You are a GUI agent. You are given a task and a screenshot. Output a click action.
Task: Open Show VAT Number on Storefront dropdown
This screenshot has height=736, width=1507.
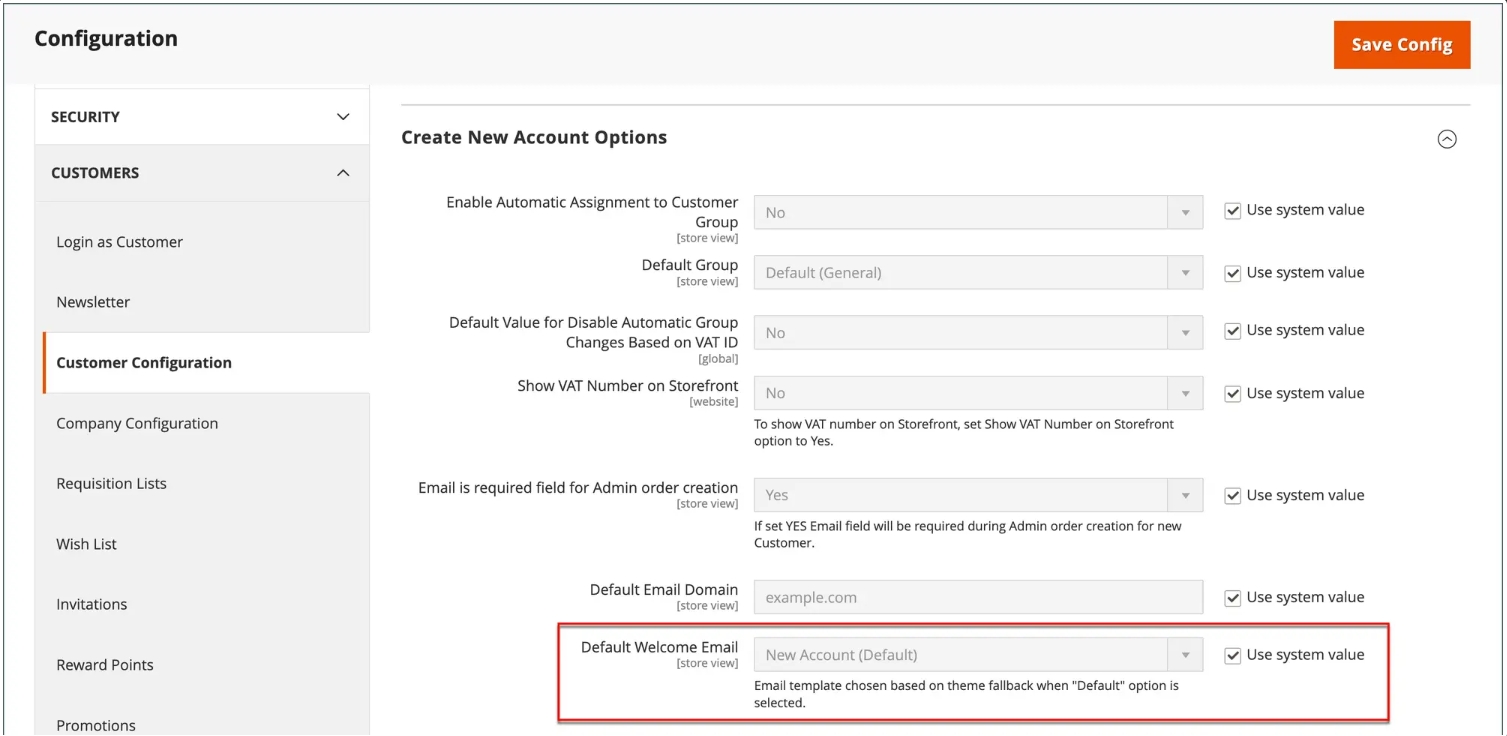[x=978, y=393]
